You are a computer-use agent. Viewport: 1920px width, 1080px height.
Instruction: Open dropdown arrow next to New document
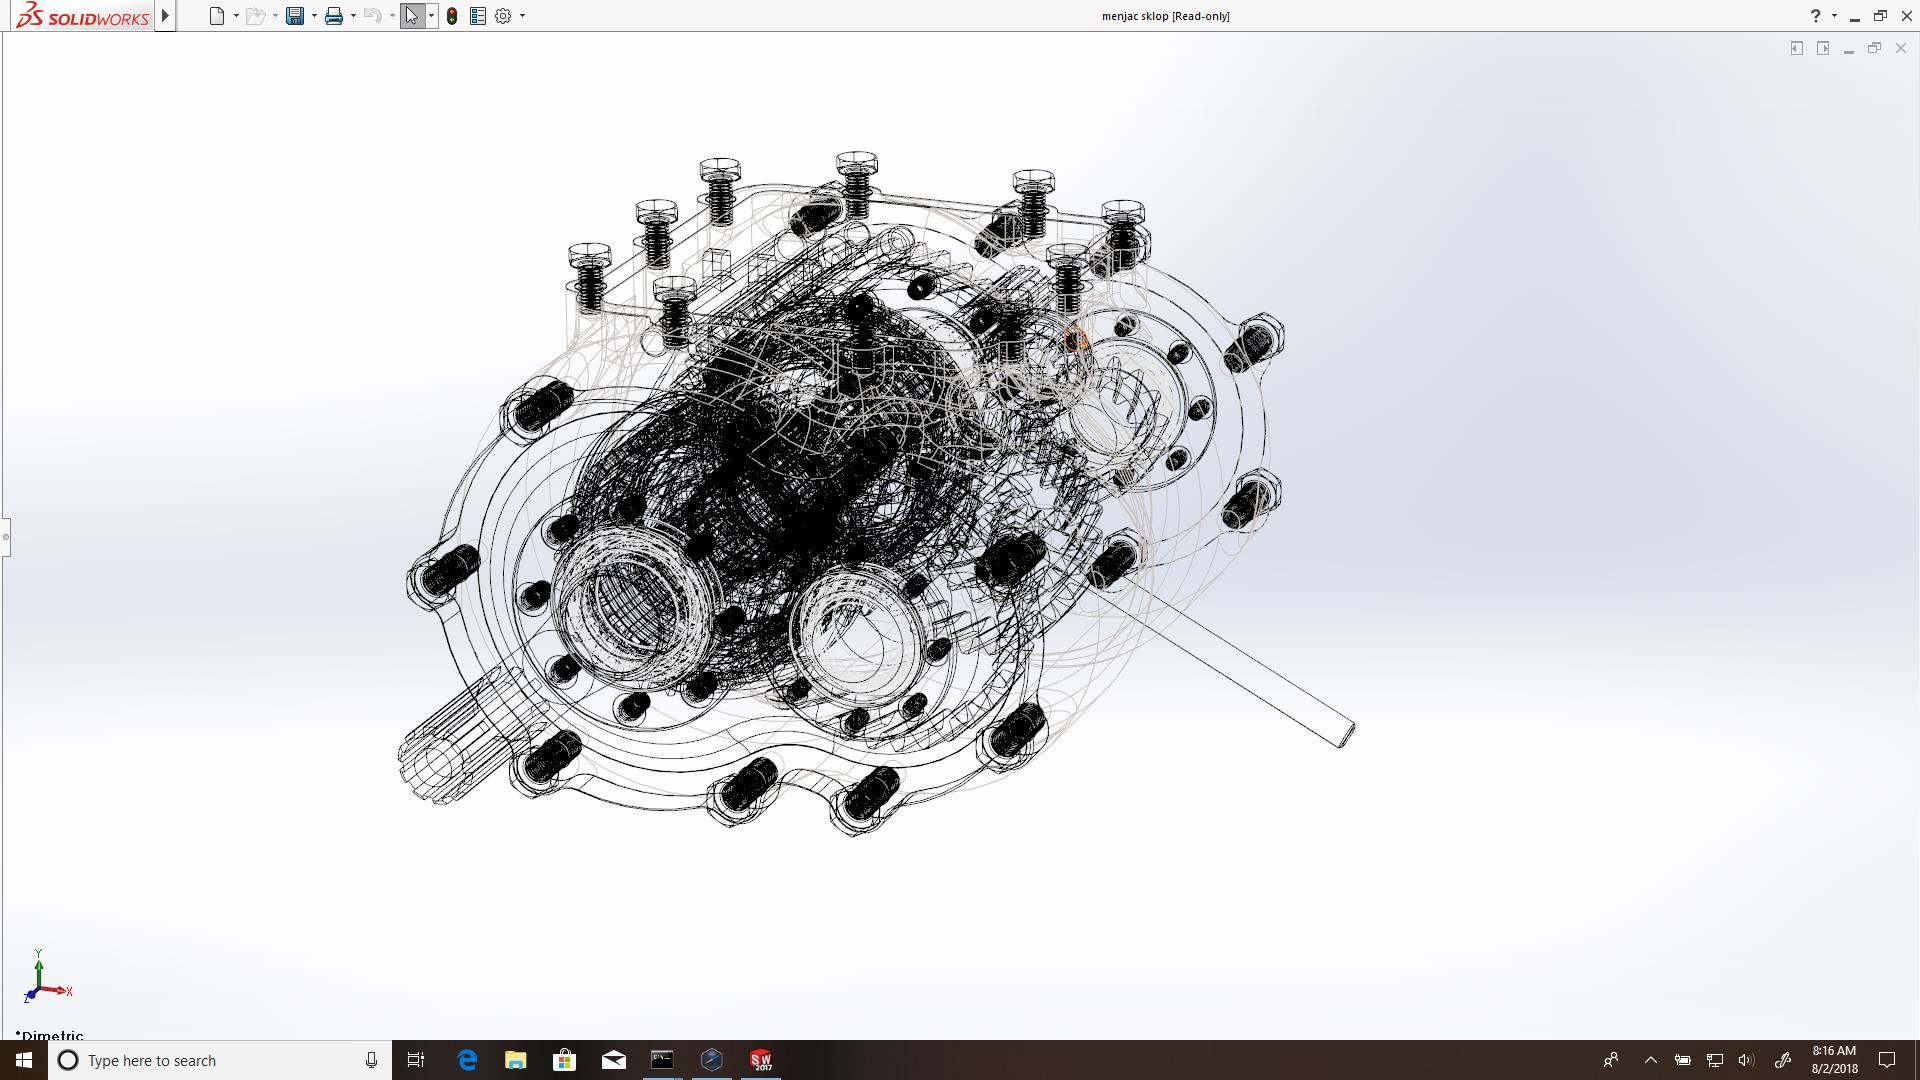[x=236, y=16]
